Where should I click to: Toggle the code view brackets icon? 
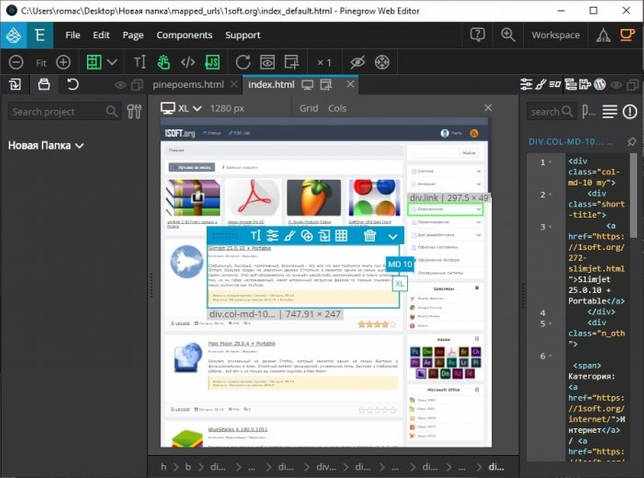[x=188, y=62]
